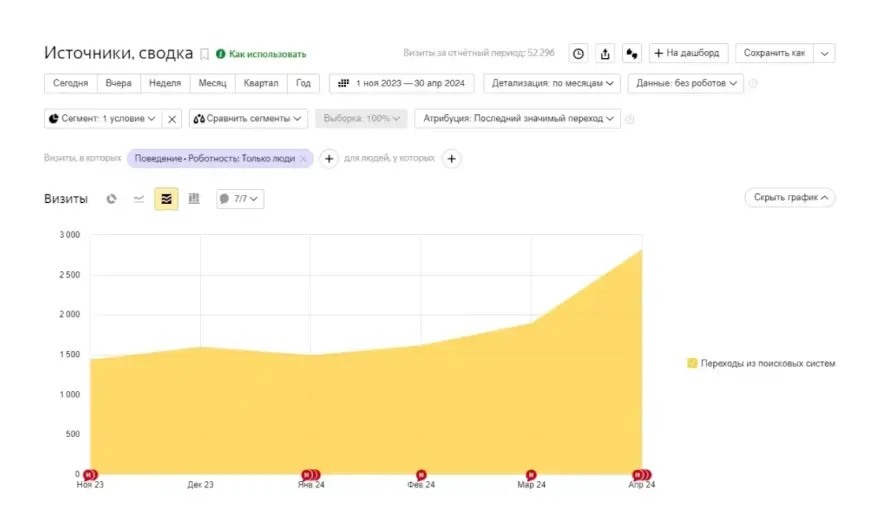Remove the Поведение Роботность filter chip
This screenshot has height=532, width=880.
click(x=303, y=158)
